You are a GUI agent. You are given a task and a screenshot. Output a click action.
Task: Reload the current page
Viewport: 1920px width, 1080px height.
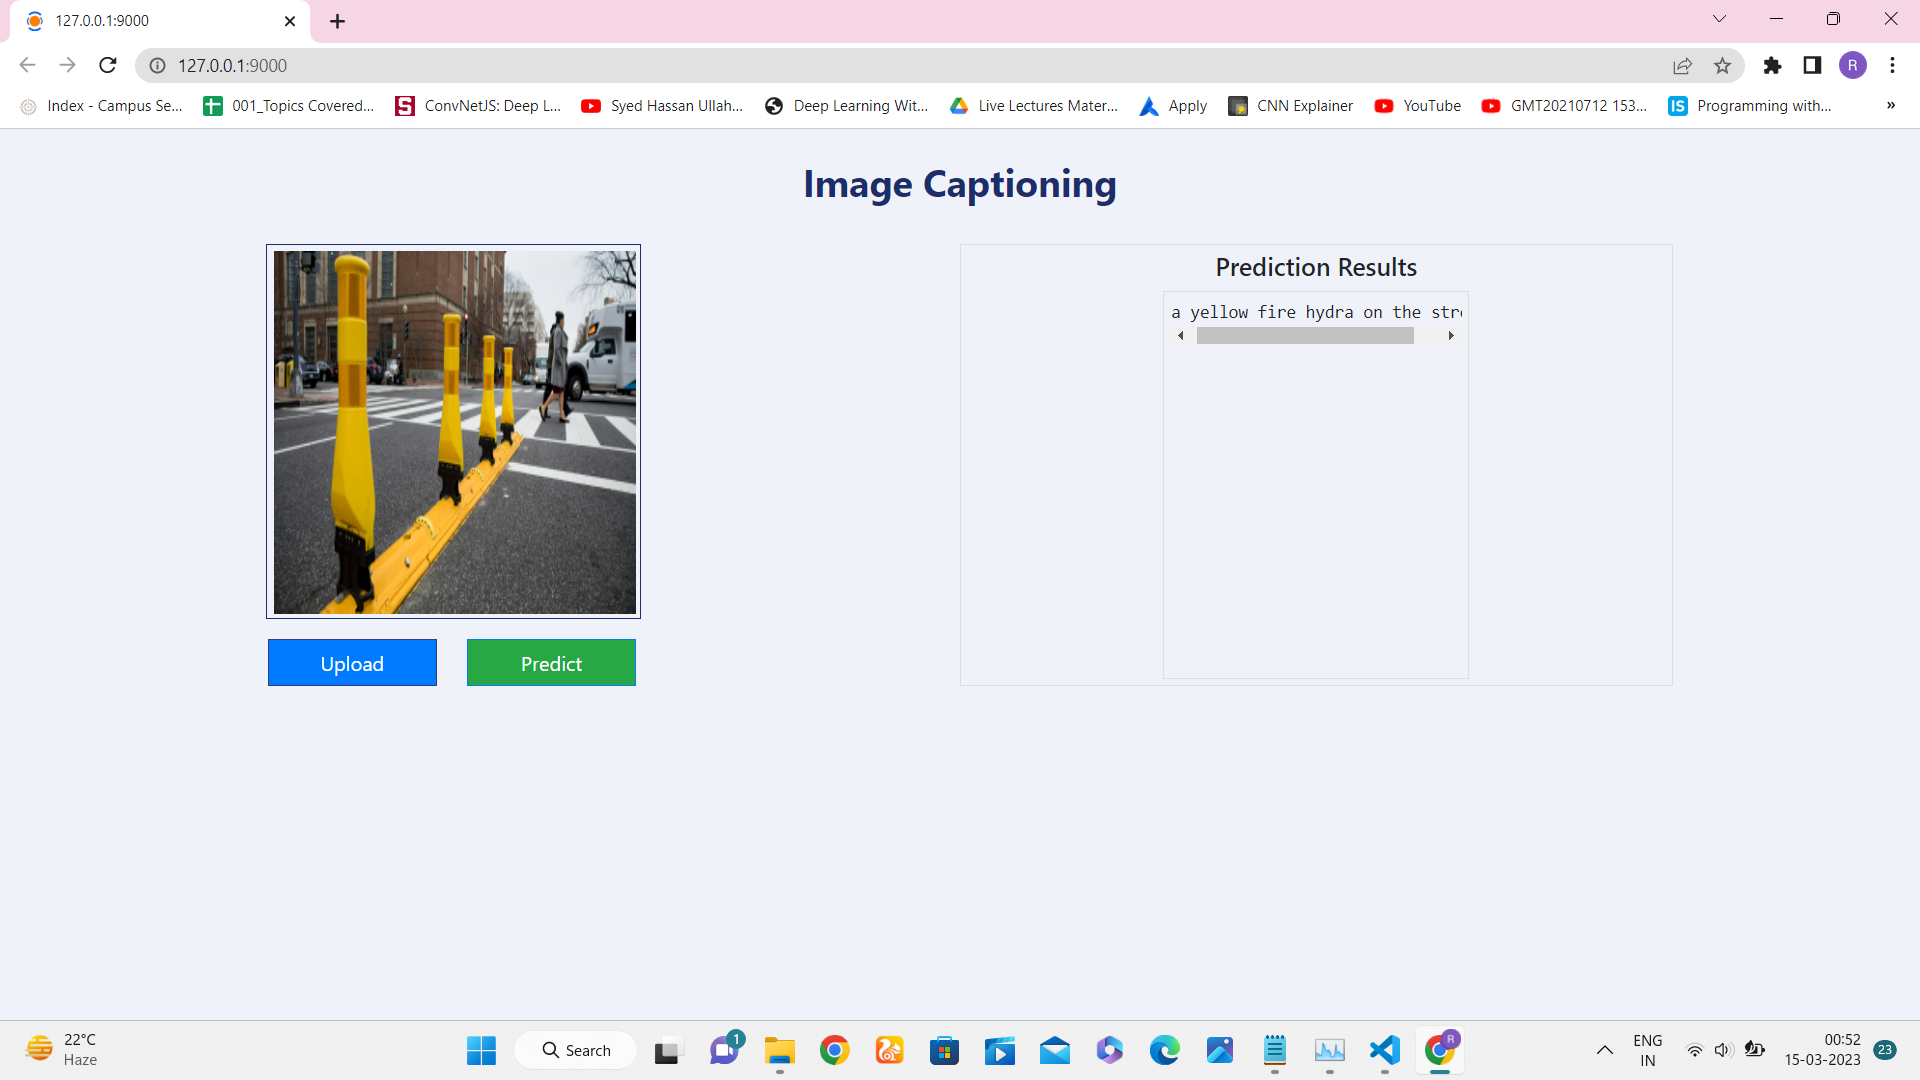coord(107,65)
